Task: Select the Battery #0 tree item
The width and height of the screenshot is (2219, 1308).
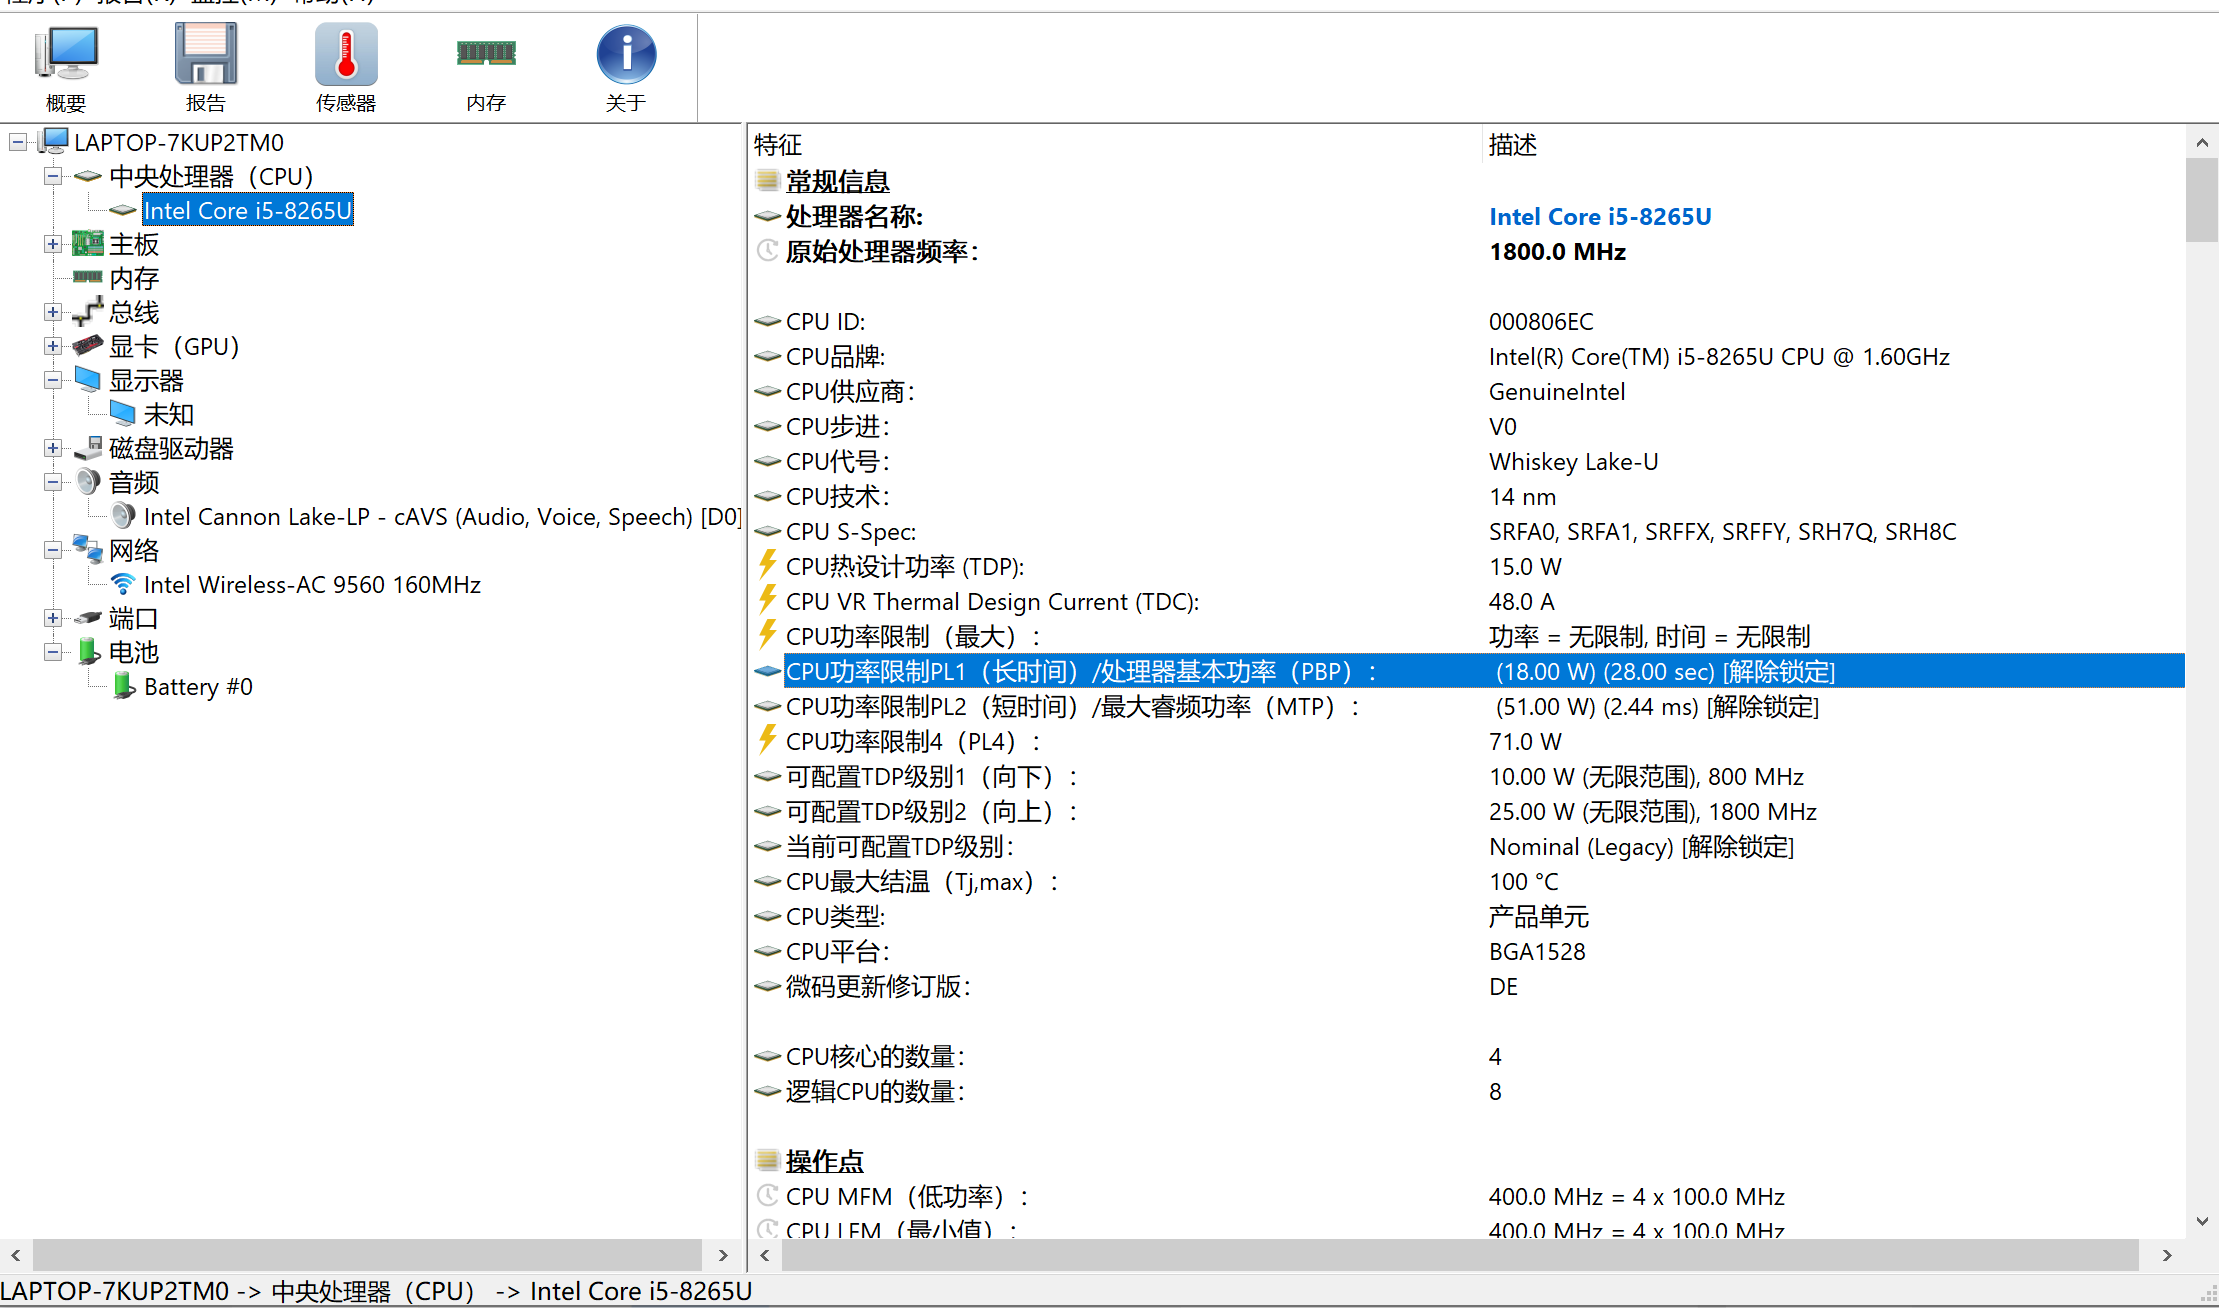Action: pos(197,687)
